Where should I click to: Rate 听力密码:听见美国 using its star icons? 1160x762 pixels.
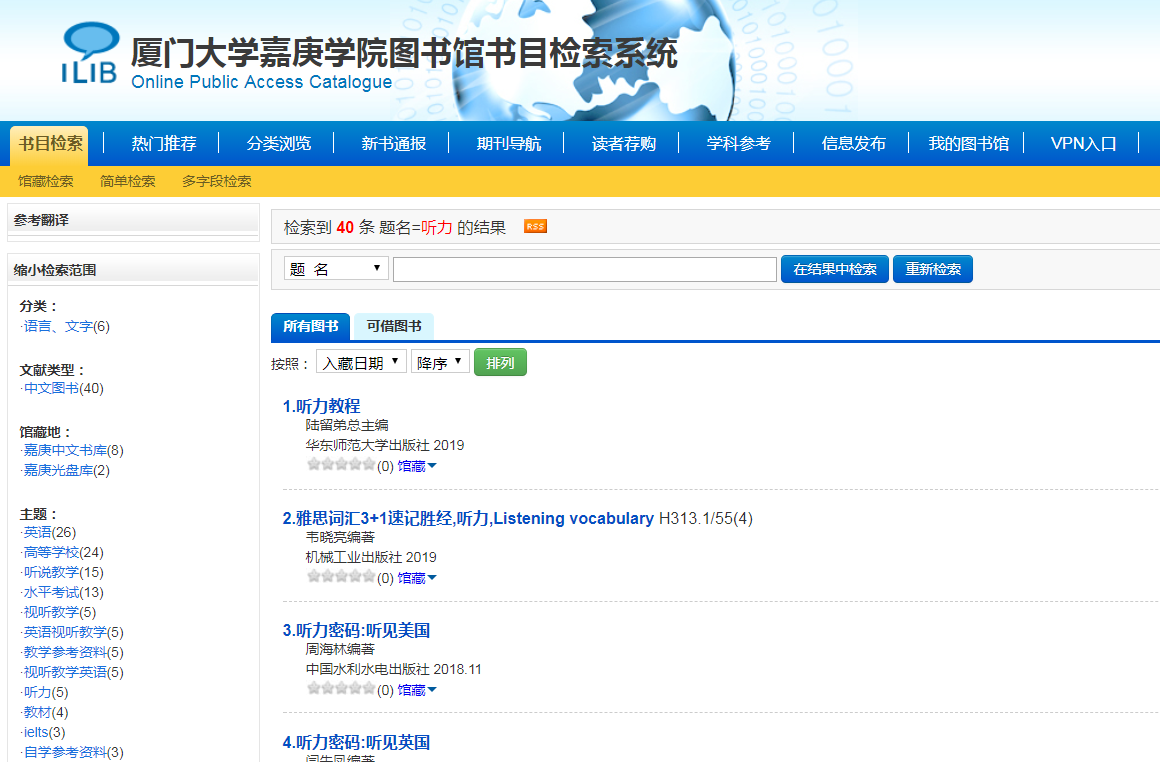[x=340, y=689]
